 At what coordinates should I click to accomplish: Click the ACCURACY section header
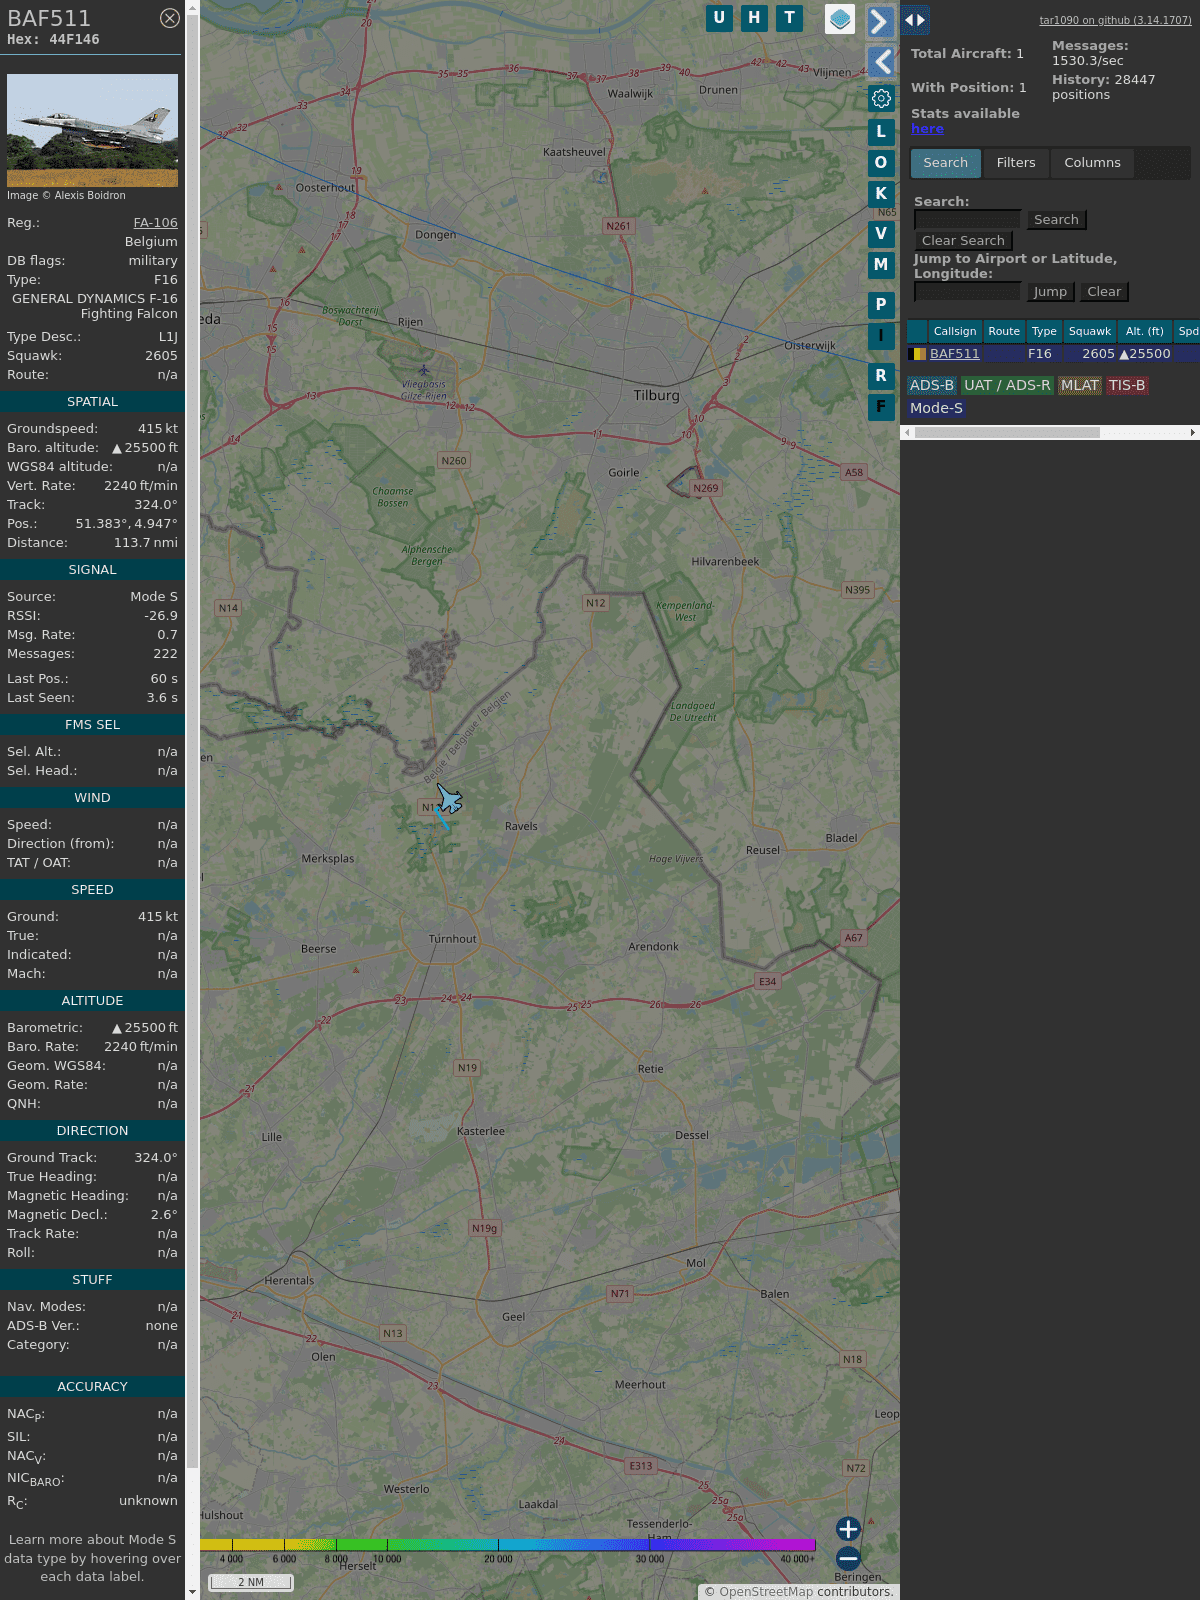point(92,1386)
